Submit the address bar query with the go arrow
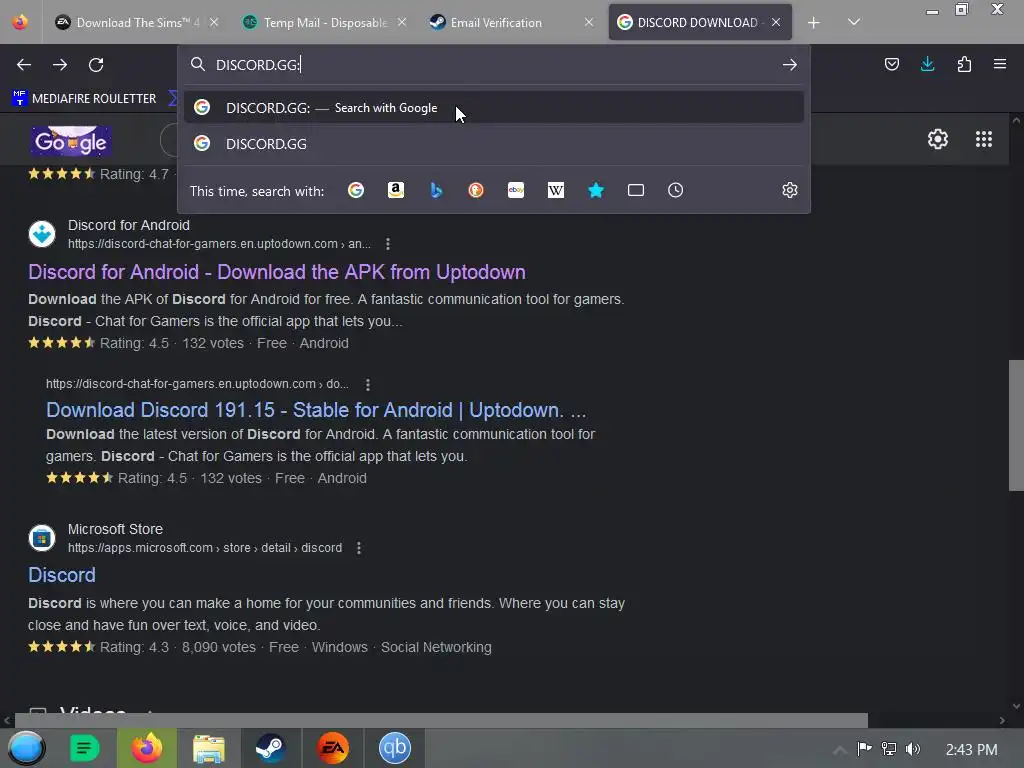This screenshot has height=768, width=1024. pos(790,65)
